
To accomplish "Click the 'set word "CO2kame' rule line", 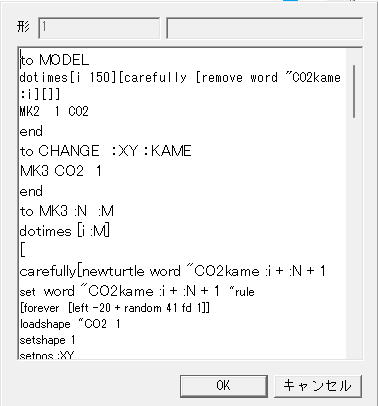I will (x=137, y=291).
